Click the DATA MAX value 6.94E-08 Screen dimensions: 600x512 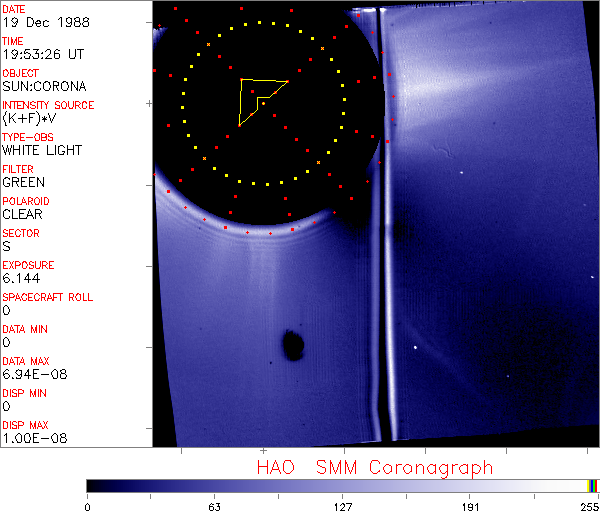tap(32, 374)
